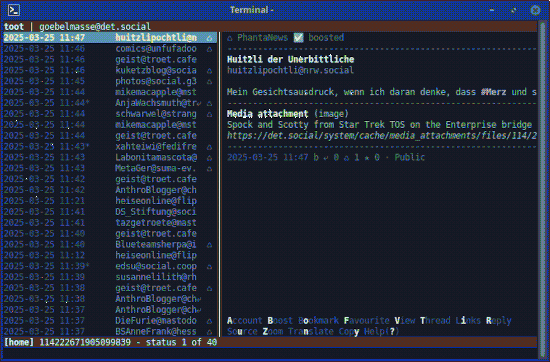Select the DS_Stiftung@soci toot

coord(110,212)
